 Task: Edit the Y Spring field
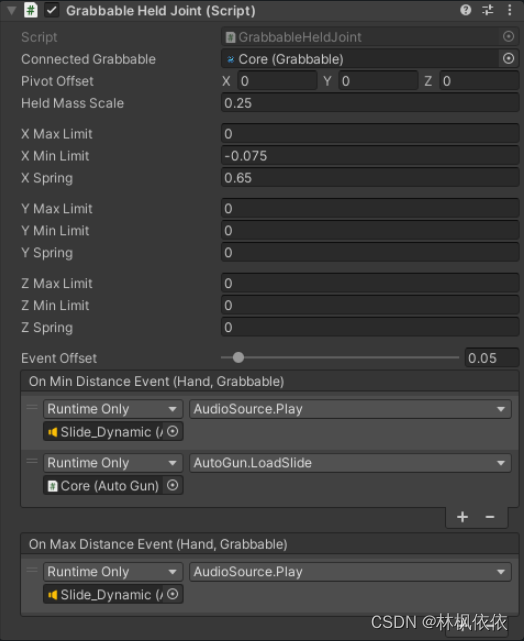pyautogui.click(x=370, y=253)
